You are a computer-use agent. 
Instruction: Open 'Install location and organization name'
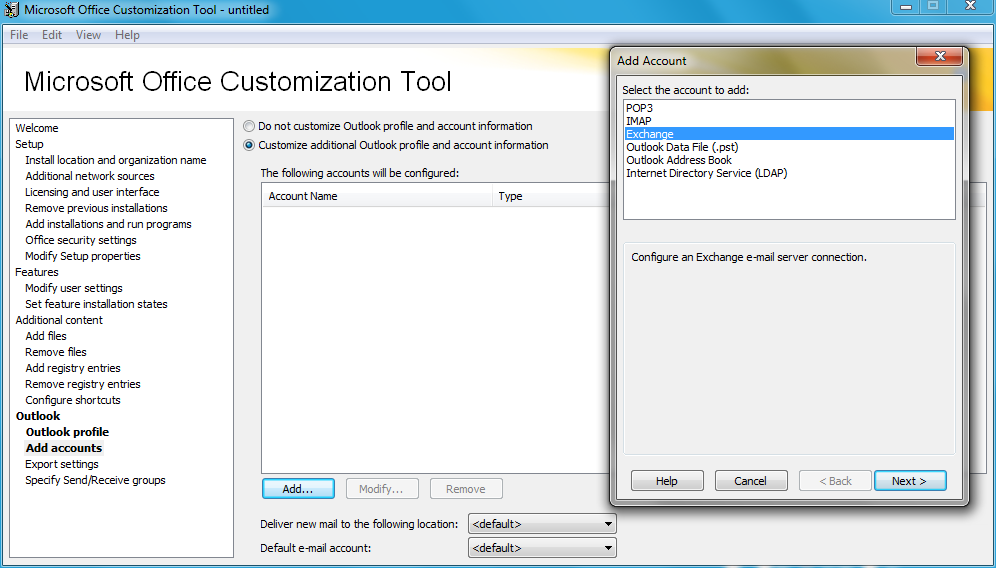pyautogui.click(x=116, y=160)
